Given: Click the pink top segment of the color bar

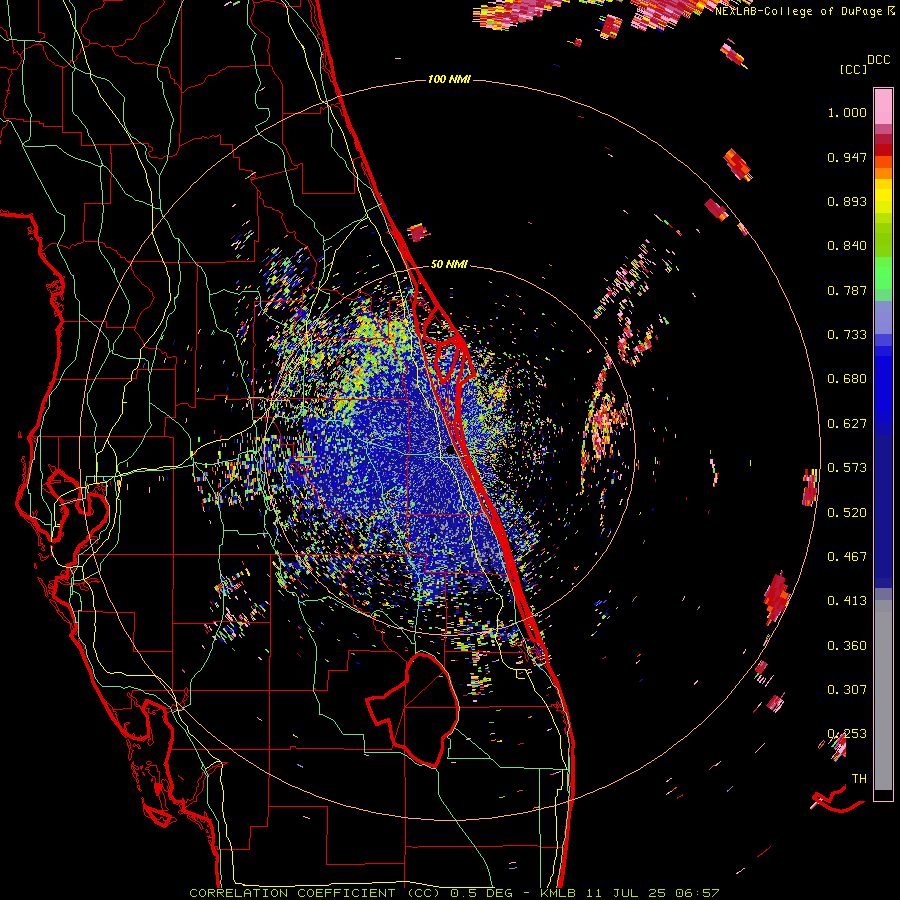Looking at the screenshot, I should tap(883, 107).
